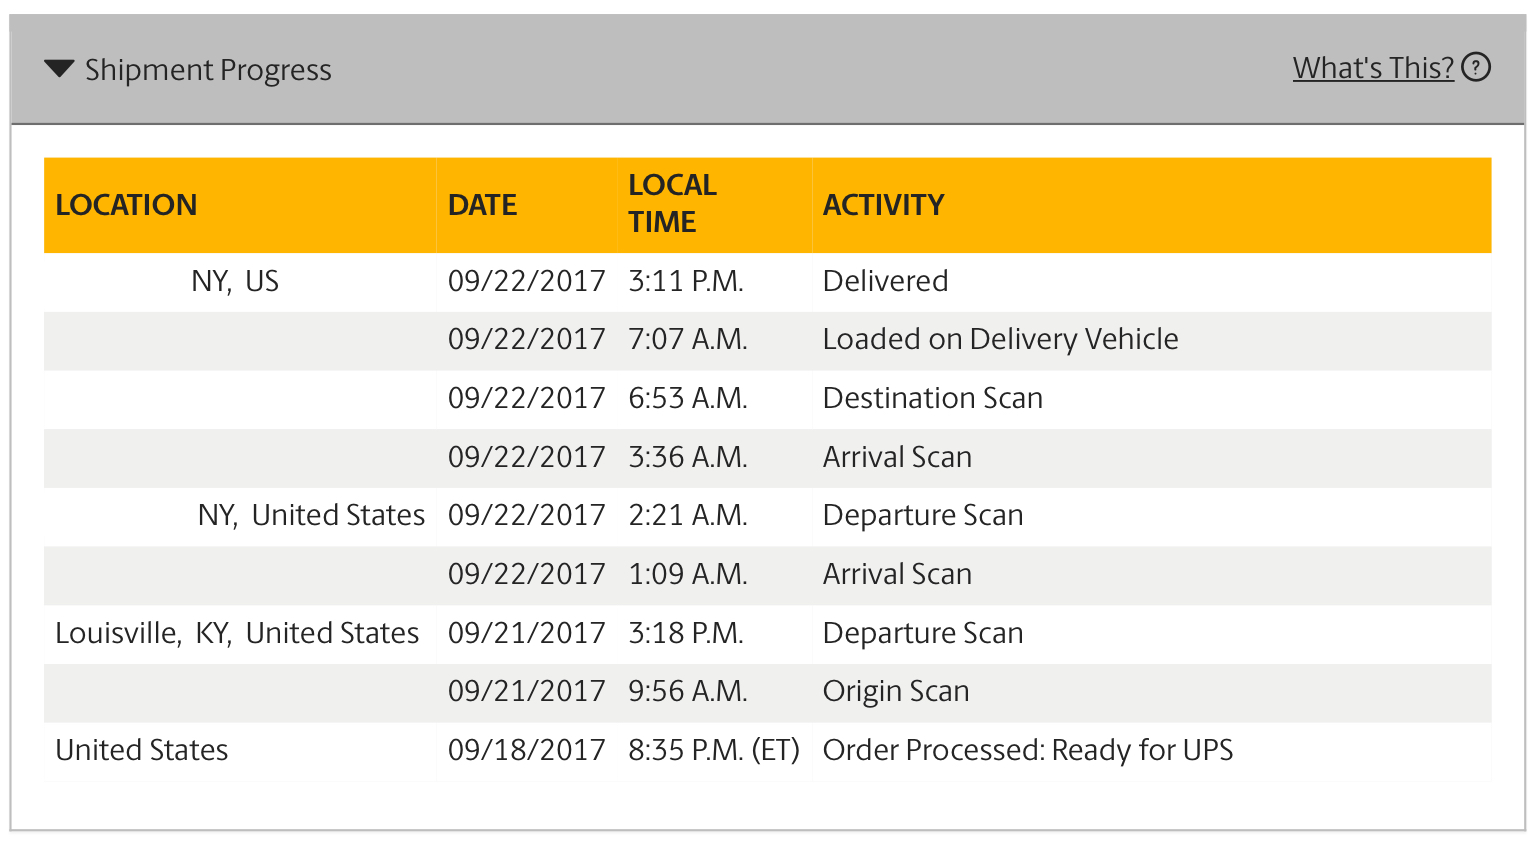Collapse the Shipment Progress triangle arrow

[x=60, y=69]
